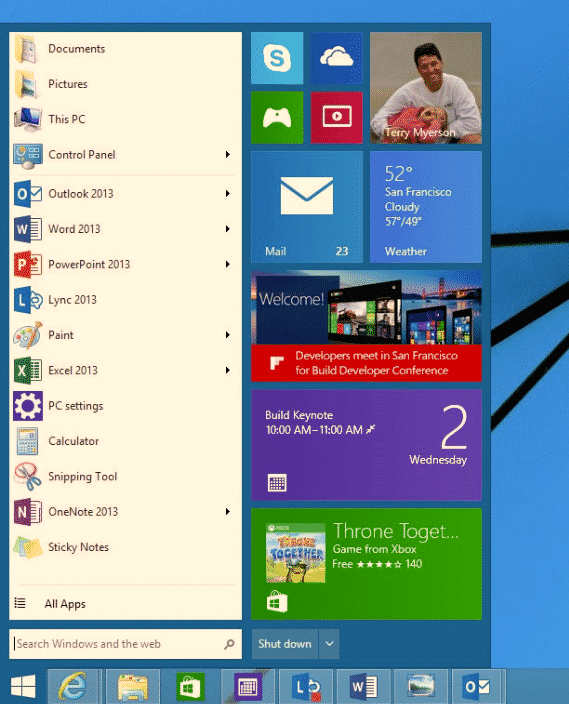Viewport: 569px width, 704px height.
Task: Click the OneNote 2013 icon
Action: tap(27, 512)
